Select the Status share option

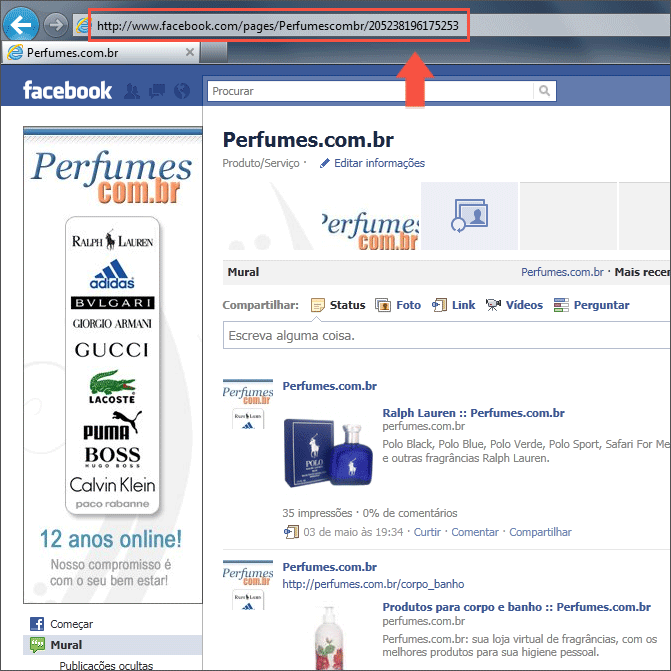click(347, 305)
